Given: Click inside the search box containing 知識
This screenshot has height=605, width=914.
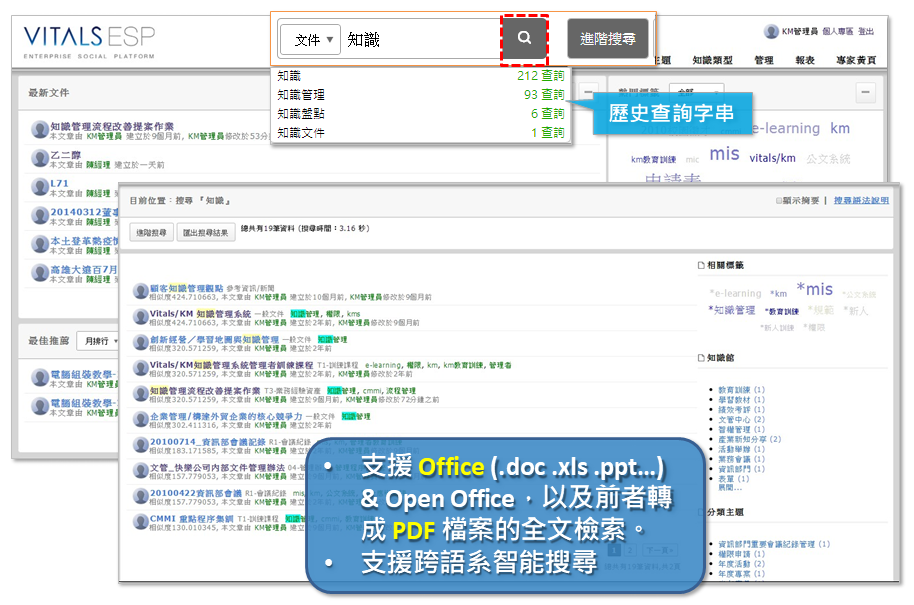Looking at the screenshot, I should click(420, 40).
